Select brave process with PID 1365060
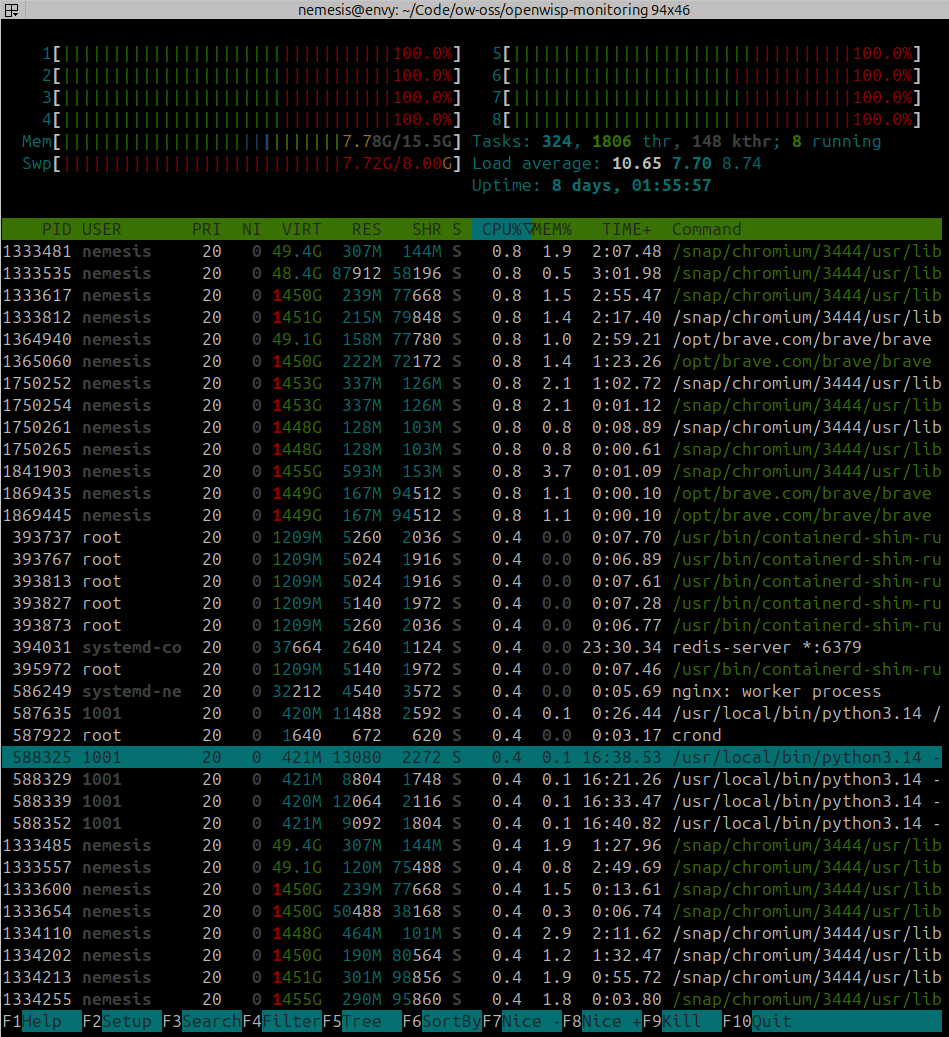Screen dimensions: 949x1037 (472, 361)
